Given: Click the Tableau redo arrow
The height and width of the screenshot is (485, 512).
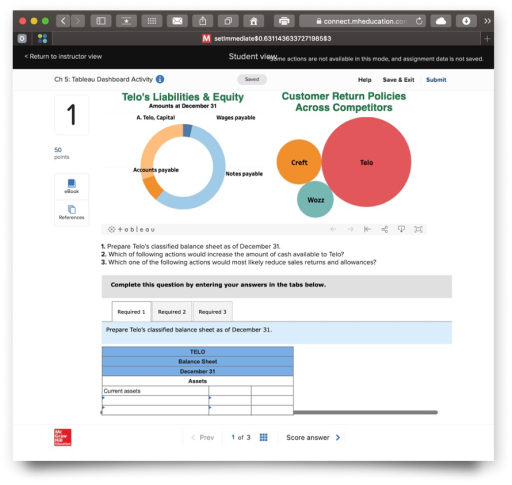Looking at the screenshot, I should pyautogui.click(x=350, y=229).
